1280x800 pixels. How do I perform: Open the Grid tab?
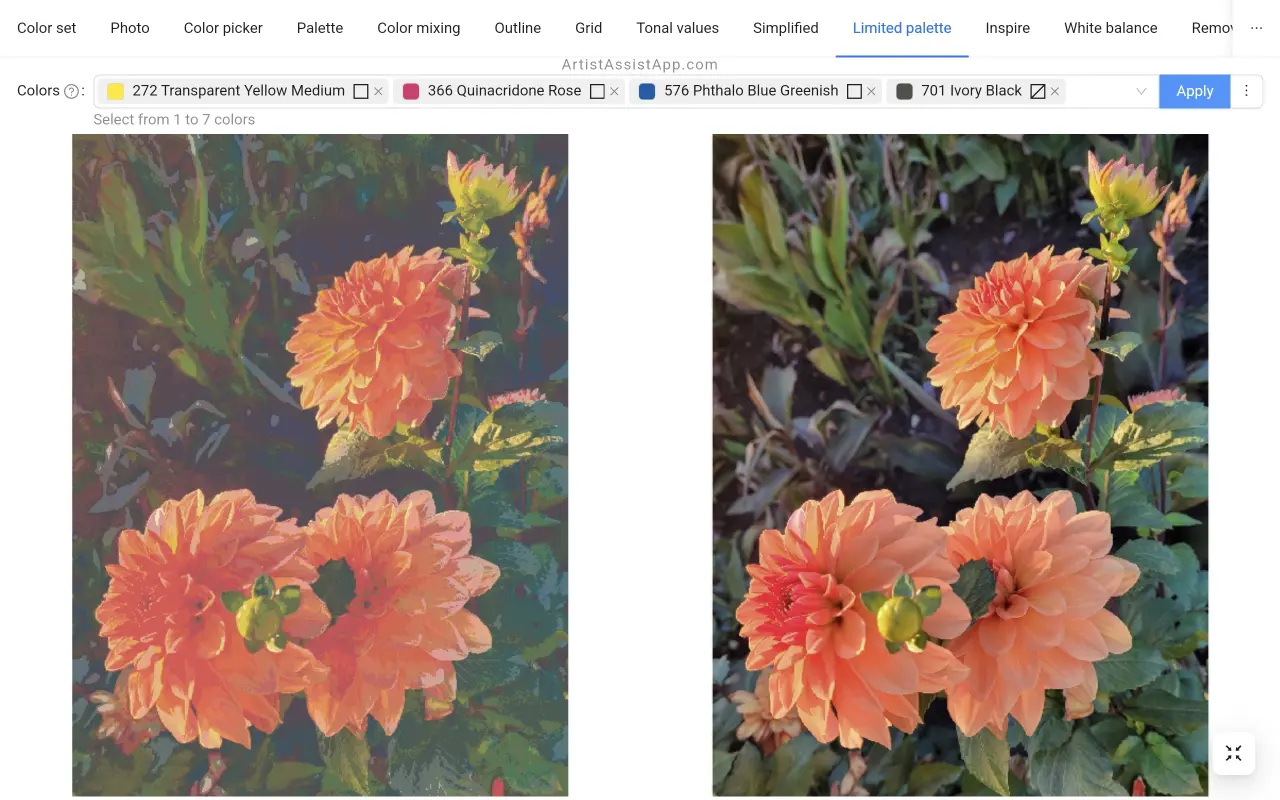point(589,28)
